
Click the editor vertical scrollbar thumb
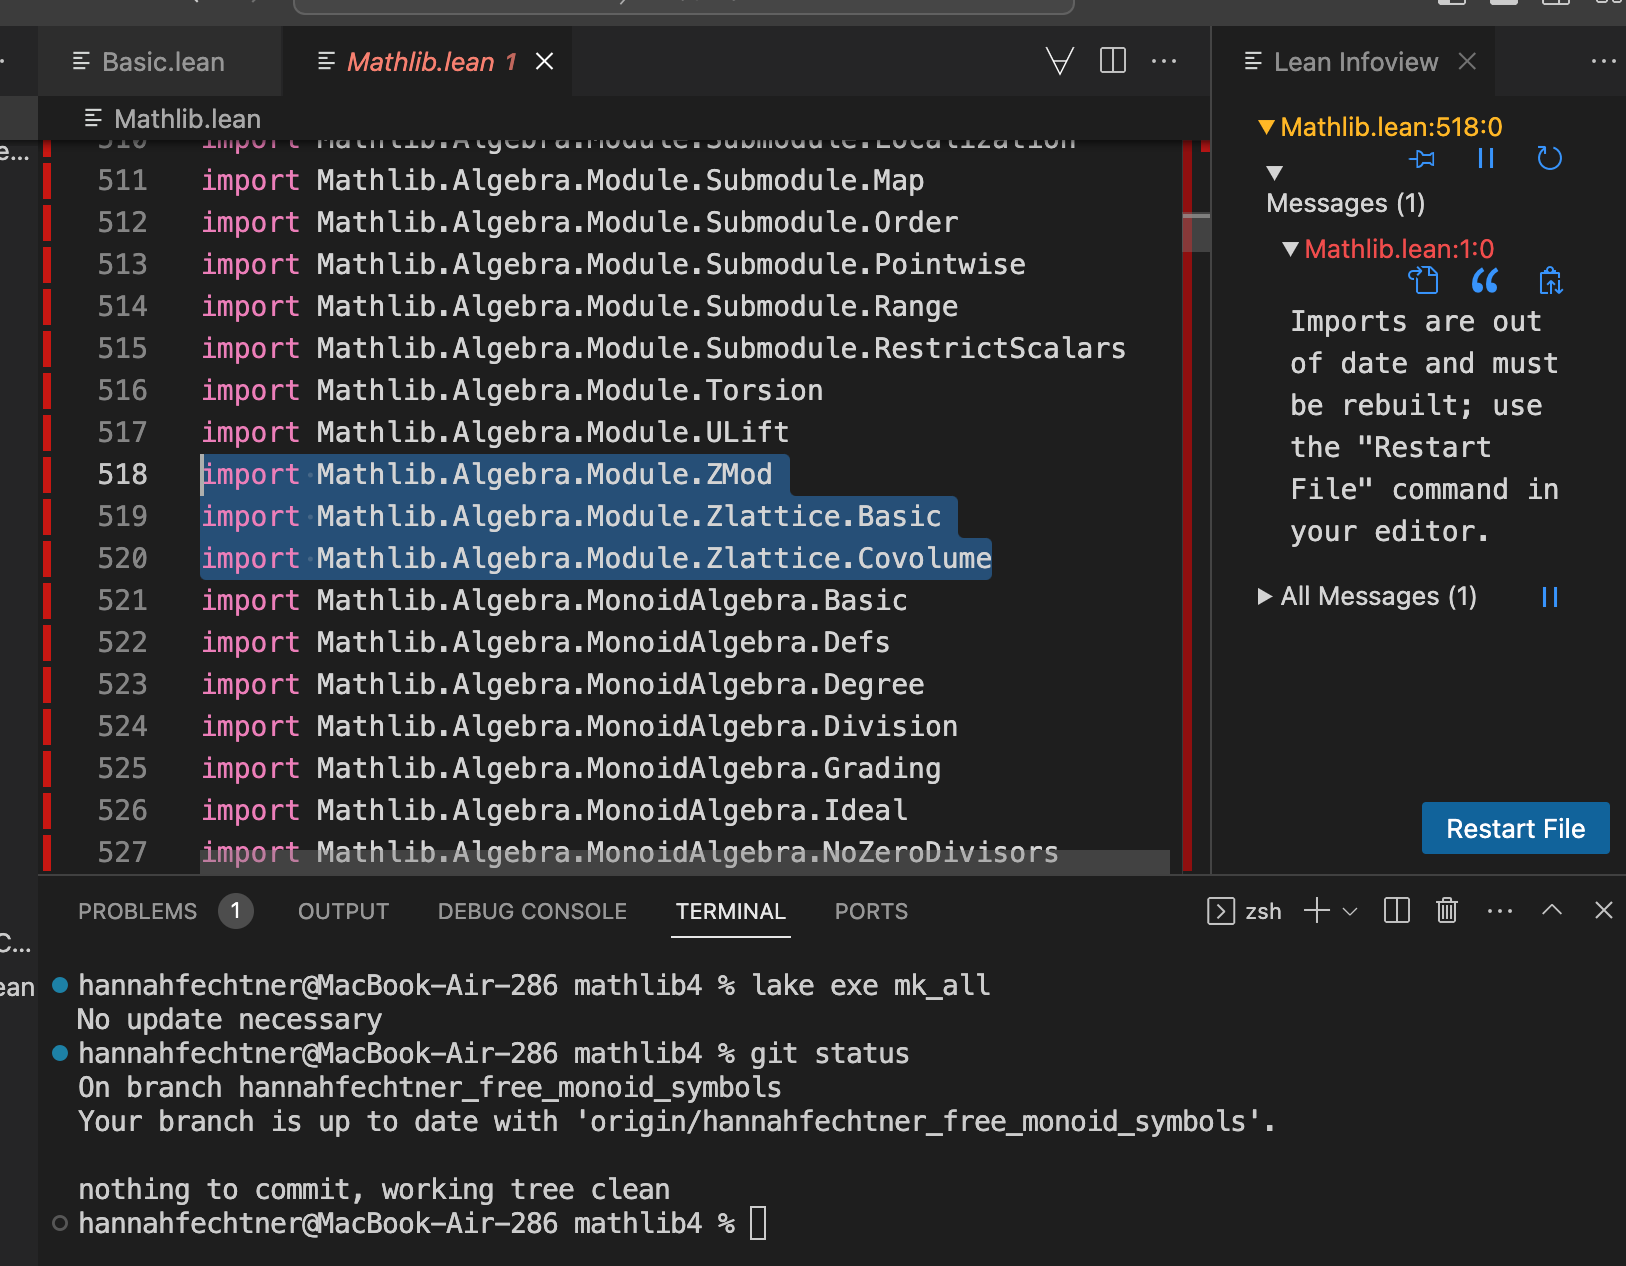pos(1196,233)
